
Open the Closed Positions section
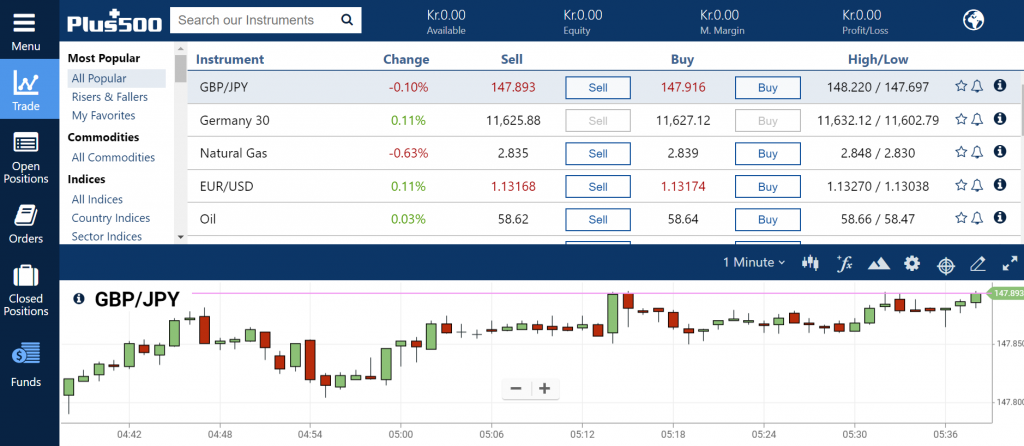point(26,289)
